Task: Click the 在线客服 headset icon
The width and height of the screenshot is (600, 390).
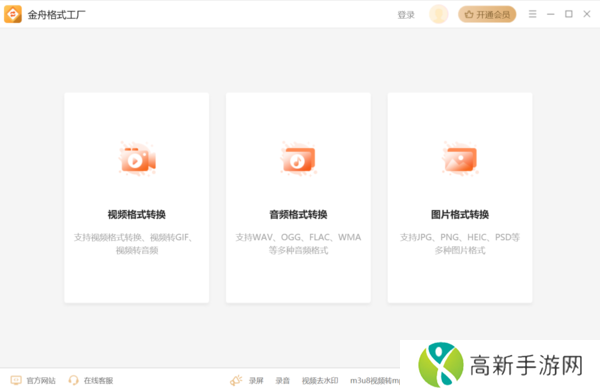Action: 73,380
